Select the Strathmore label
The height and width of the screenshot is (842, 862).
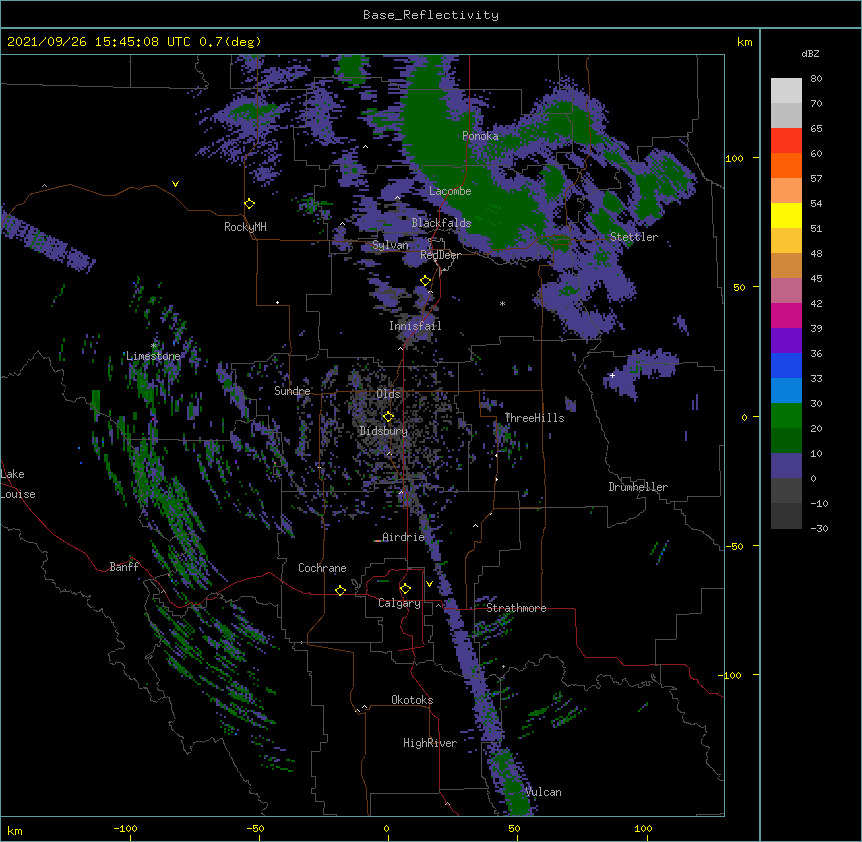click(516, 608)
